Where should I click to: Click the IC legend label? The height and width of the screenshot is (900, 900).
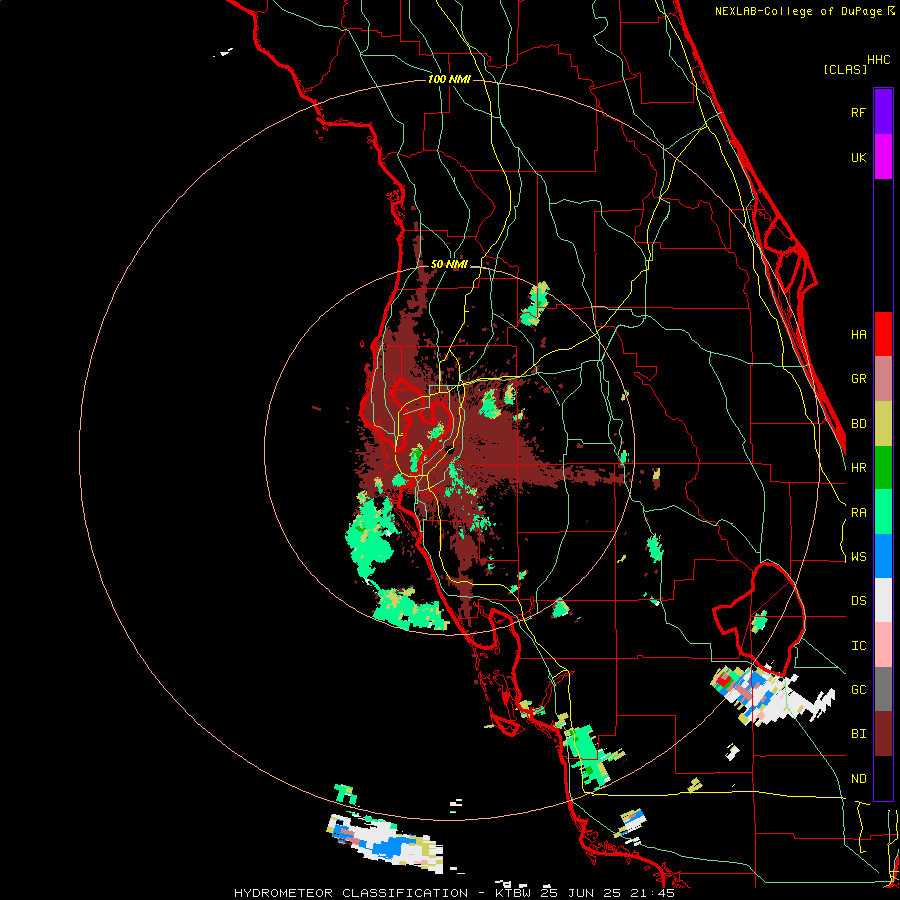click(x=858, y=646)
